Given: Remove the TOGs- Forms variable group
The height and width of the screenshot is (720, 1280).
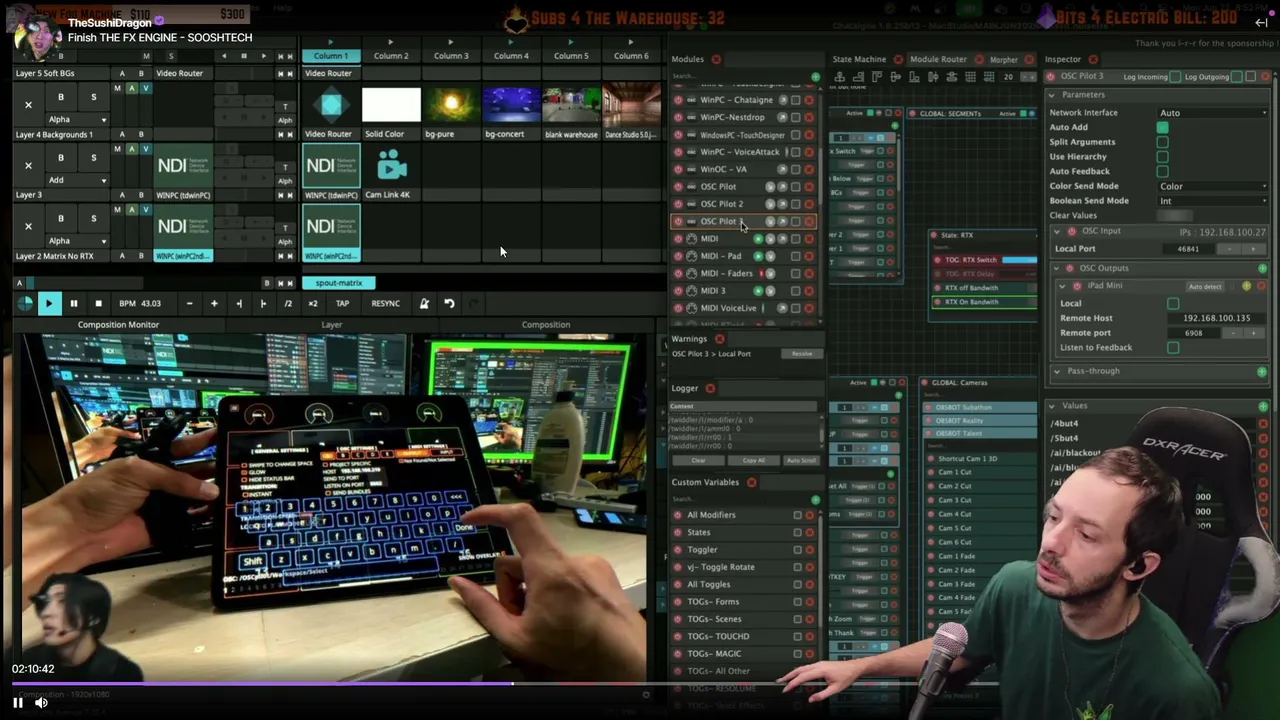Looking at the screenshot, I should tap(809, 602).
